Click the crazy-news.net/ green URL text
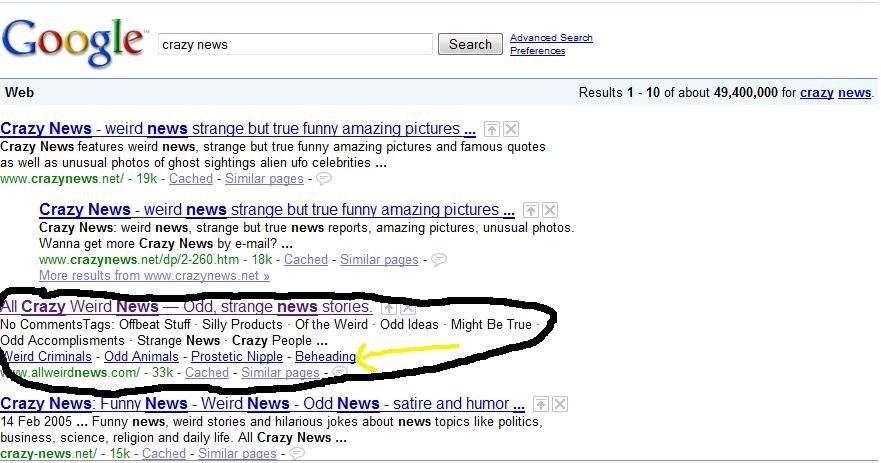881x463 pixels. [48, 453]
